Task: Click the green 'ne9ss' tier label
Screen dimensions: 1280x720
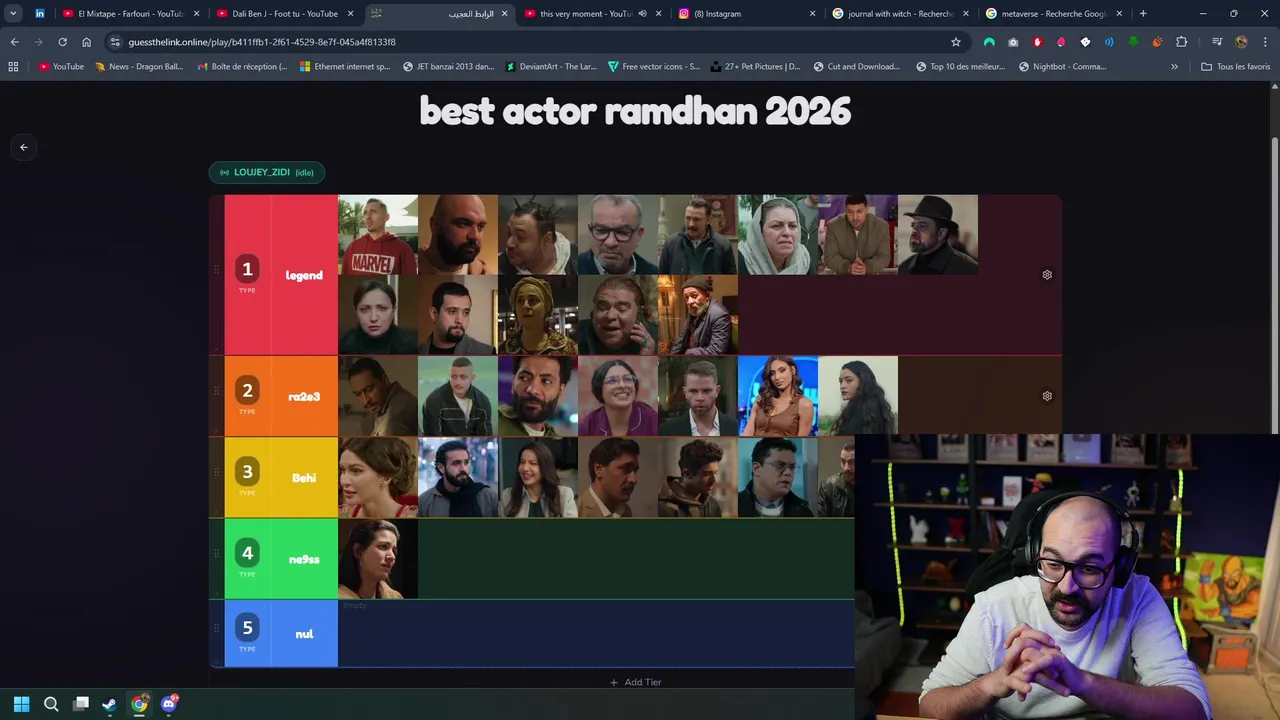Action: click(304, 559)
